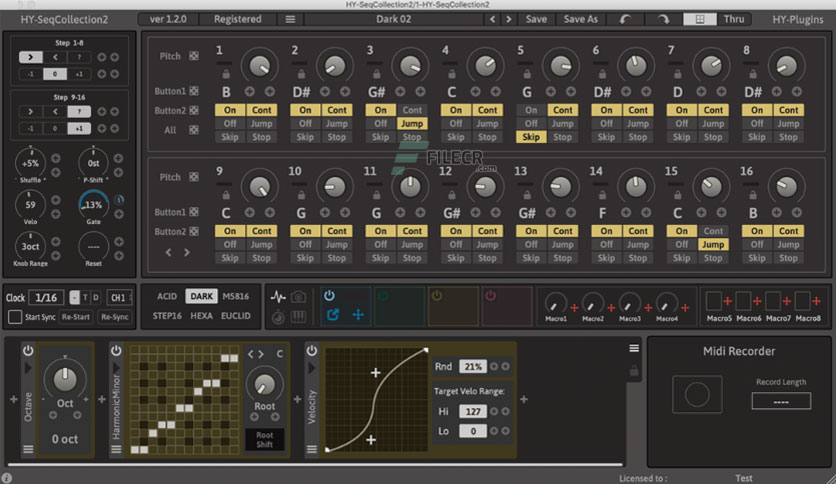Go to the next preset with the right arrow
Viewport: 836px width, 484px height.
coord(509,19)
